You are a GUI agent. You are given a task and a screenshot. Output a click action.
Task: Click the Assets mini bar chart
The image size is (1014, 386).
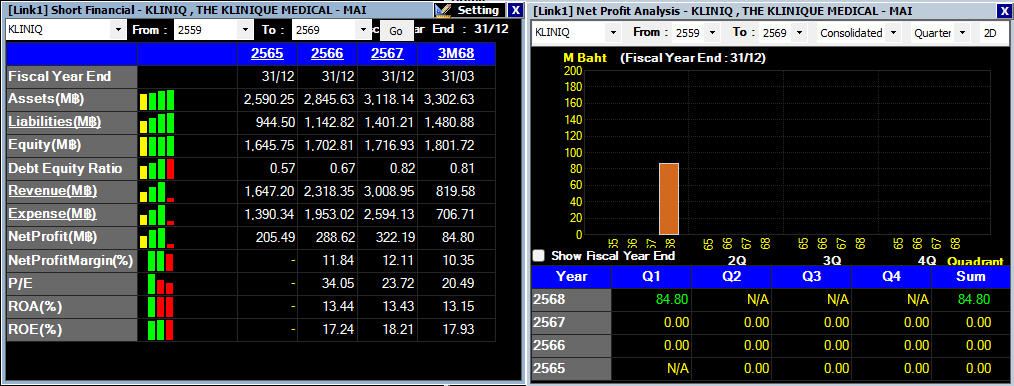pos(157,100)
